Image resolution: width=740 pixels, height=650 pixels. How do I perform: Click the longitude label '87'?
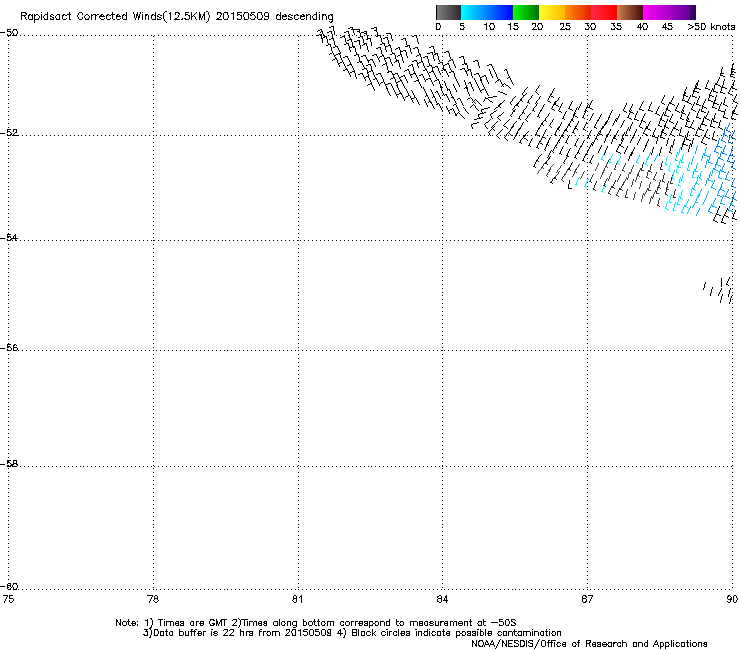click(x=587, y=599)
